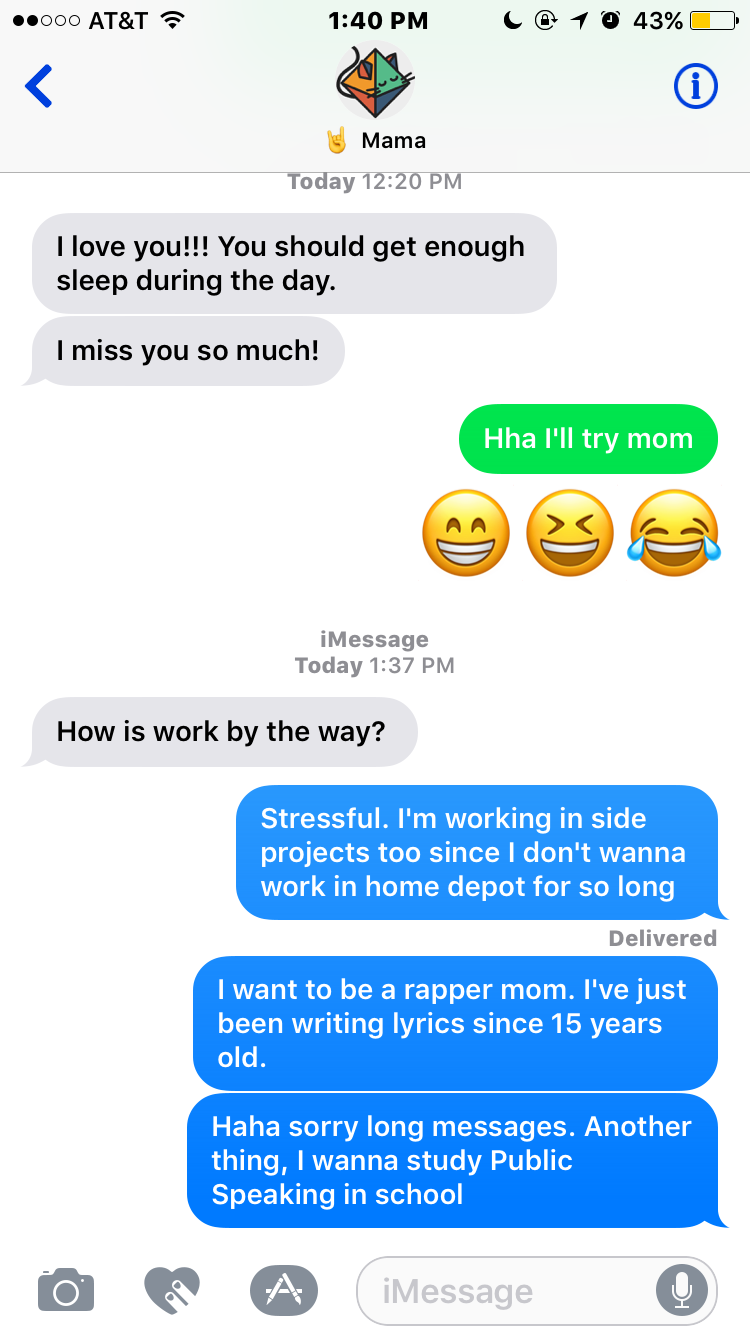The height and width of the screenshot is (1334, 750).
Task: Open Digital Touch heart icon
Action: pyautogui.click(x=172, y=1289)
